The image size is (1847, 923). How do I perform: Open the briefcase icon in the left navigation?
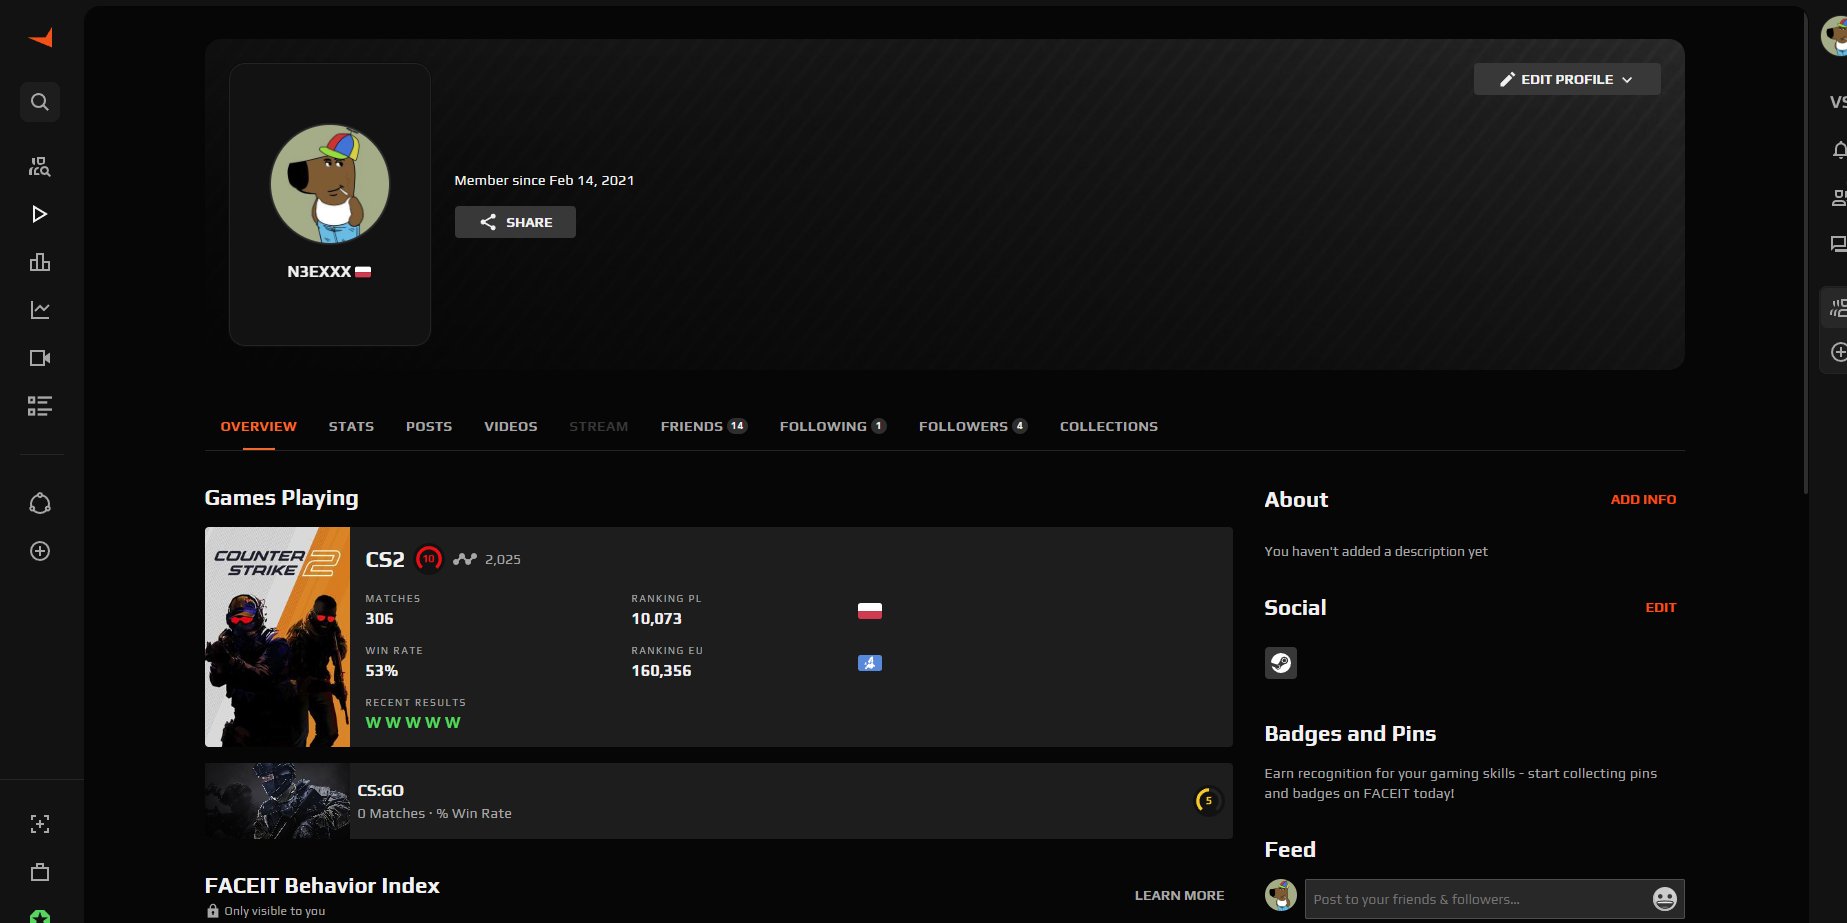[40, 872]
